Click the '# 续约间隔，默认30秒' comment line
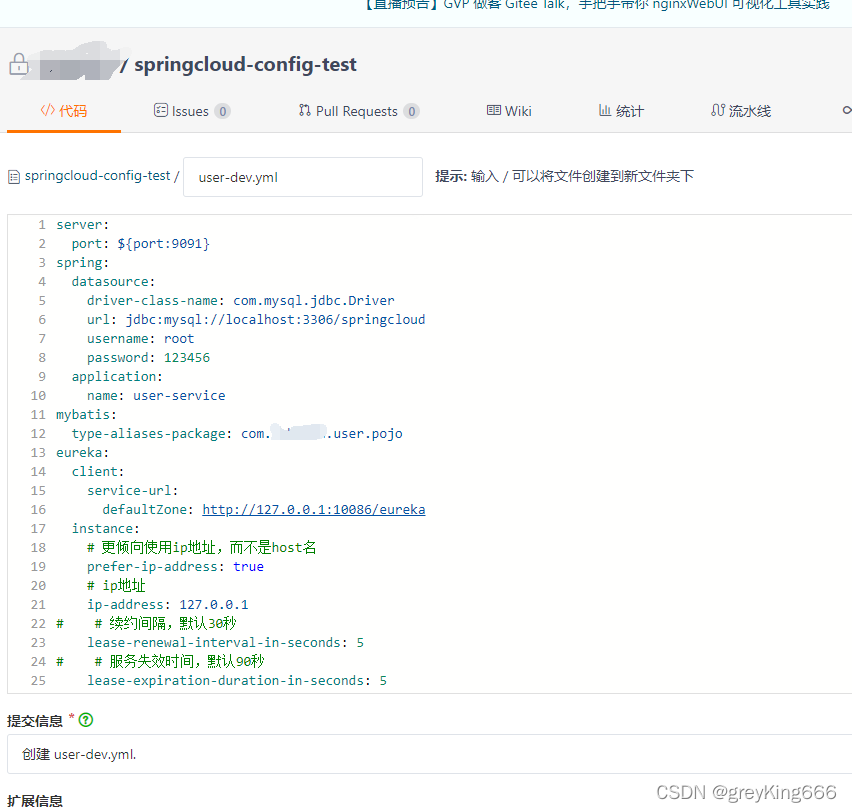This screenshot has width=852, height=812. pos(147,623)
